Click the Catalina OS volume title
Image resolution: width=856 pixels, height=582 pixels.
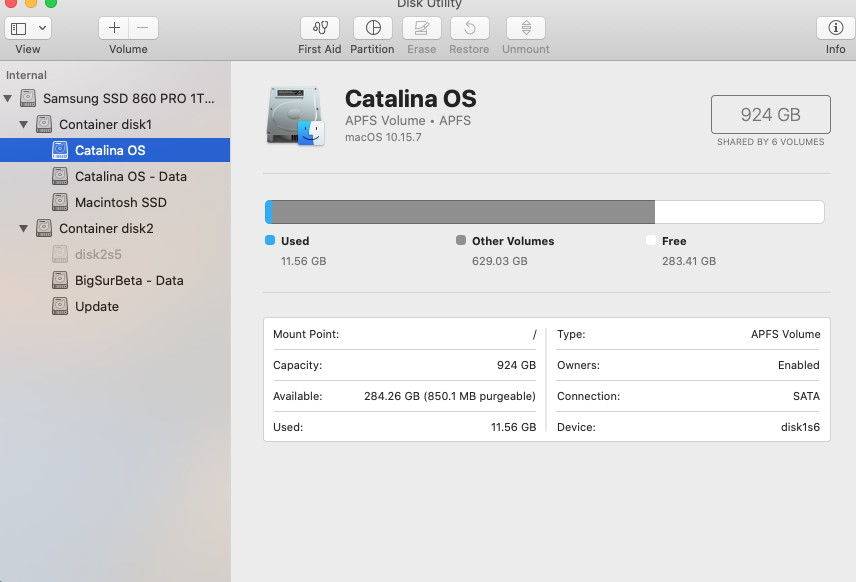point(411,99)
